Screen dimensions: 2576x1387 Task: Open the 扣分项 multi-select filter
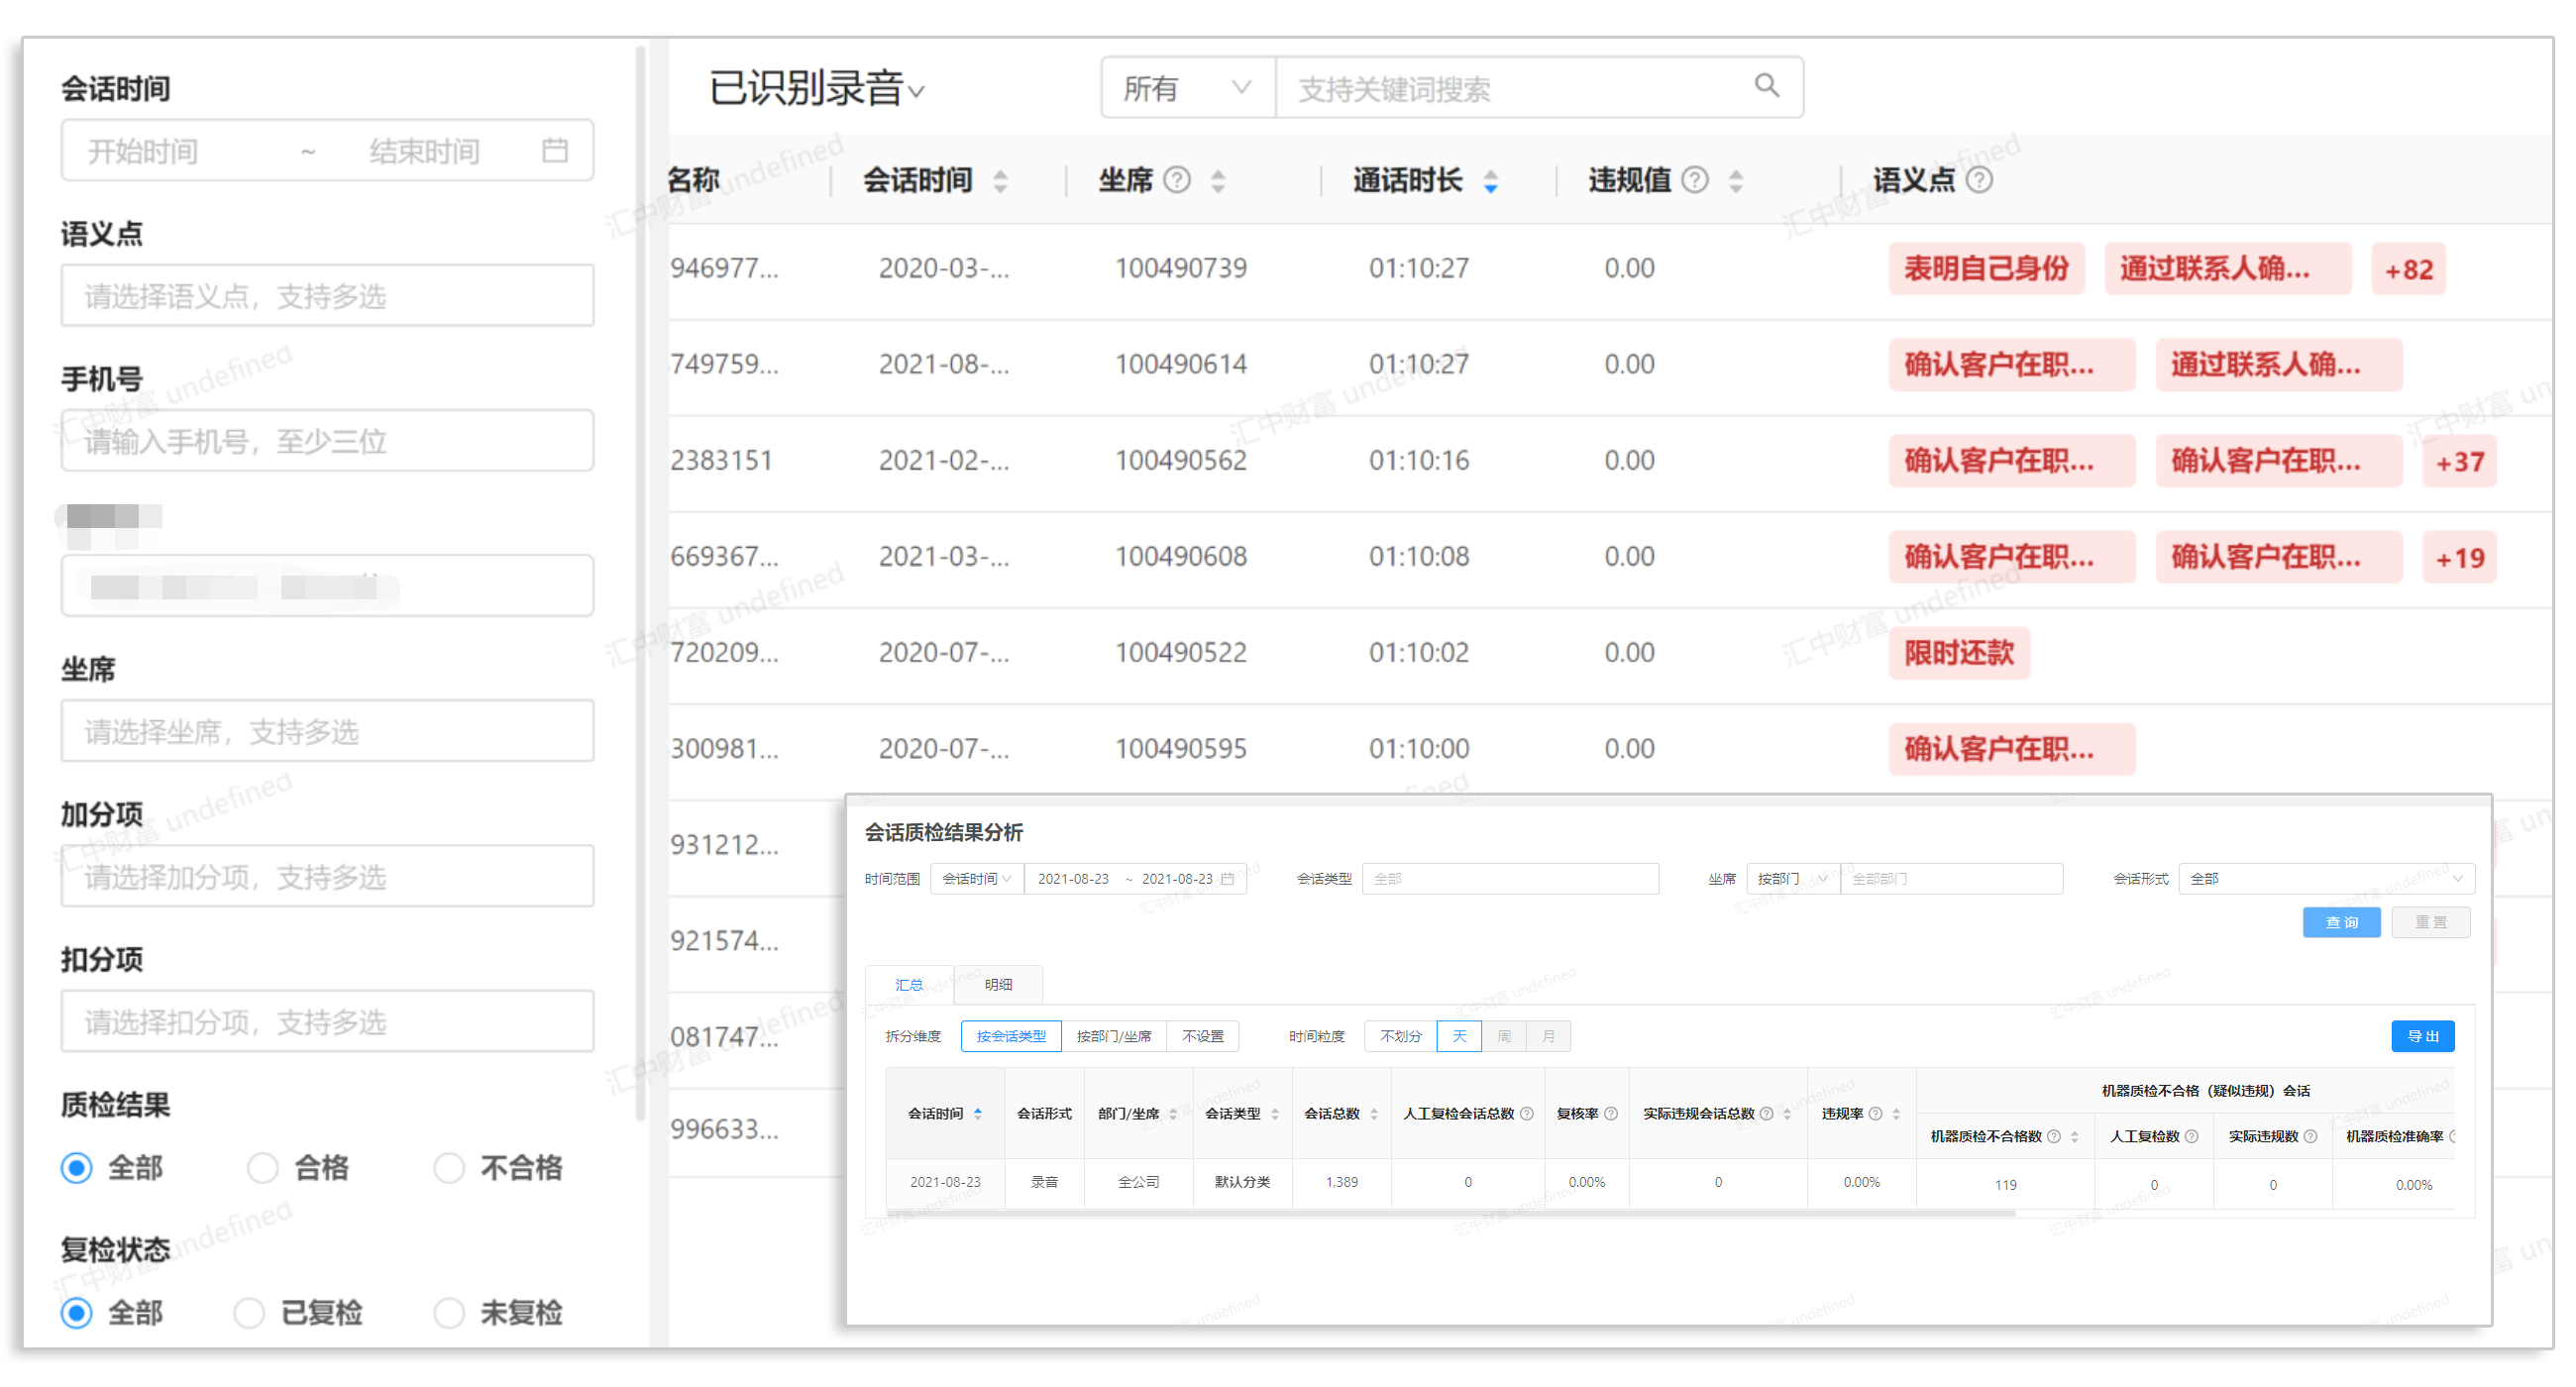[x=327, y=1021]
